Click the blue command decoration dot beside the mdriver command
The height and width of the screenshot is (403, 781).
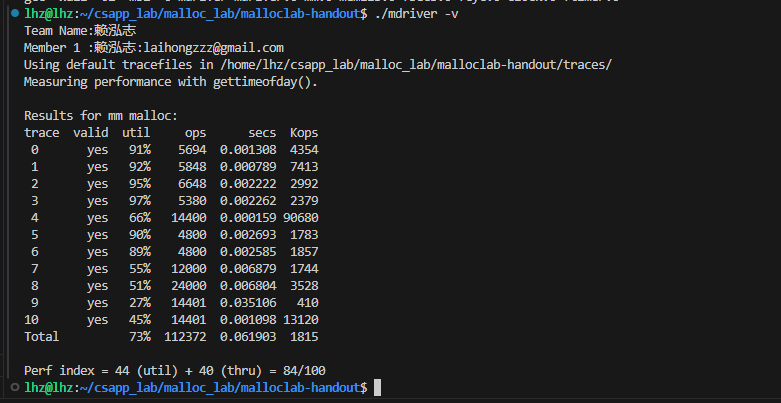coord(12,14)
